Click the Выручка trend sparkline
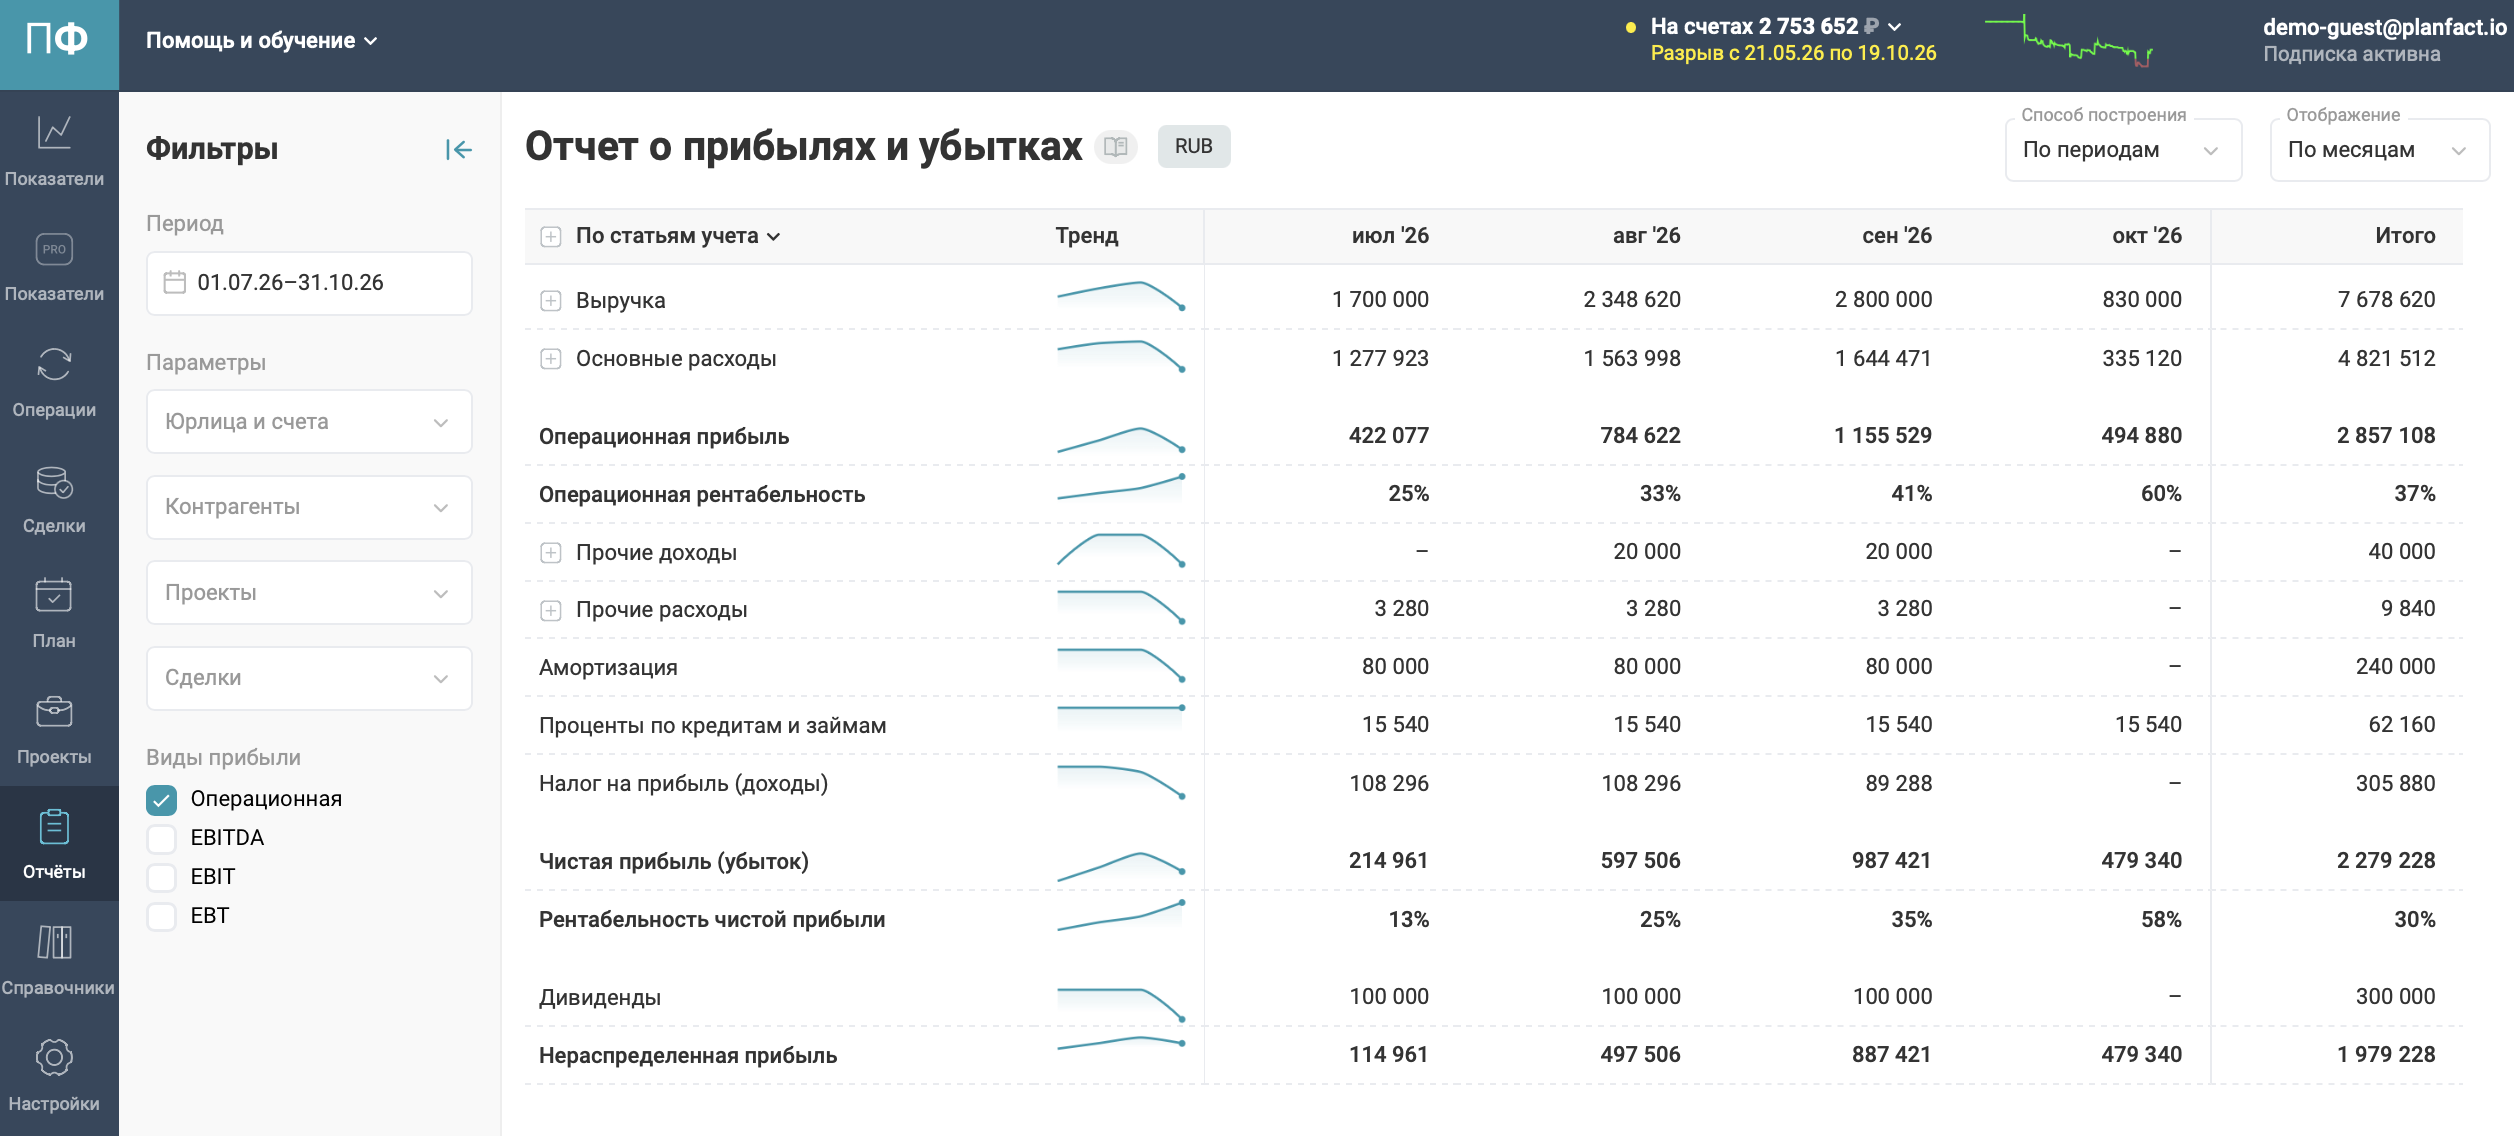The image size is (2514, 1136). 1121,296
